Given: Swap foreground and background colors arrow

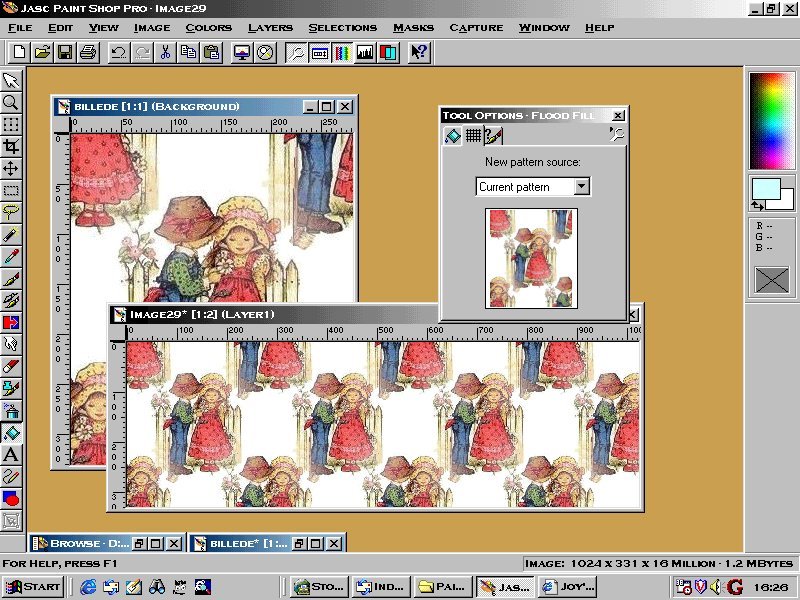Looking at the screenshot, I should point(757,206).
